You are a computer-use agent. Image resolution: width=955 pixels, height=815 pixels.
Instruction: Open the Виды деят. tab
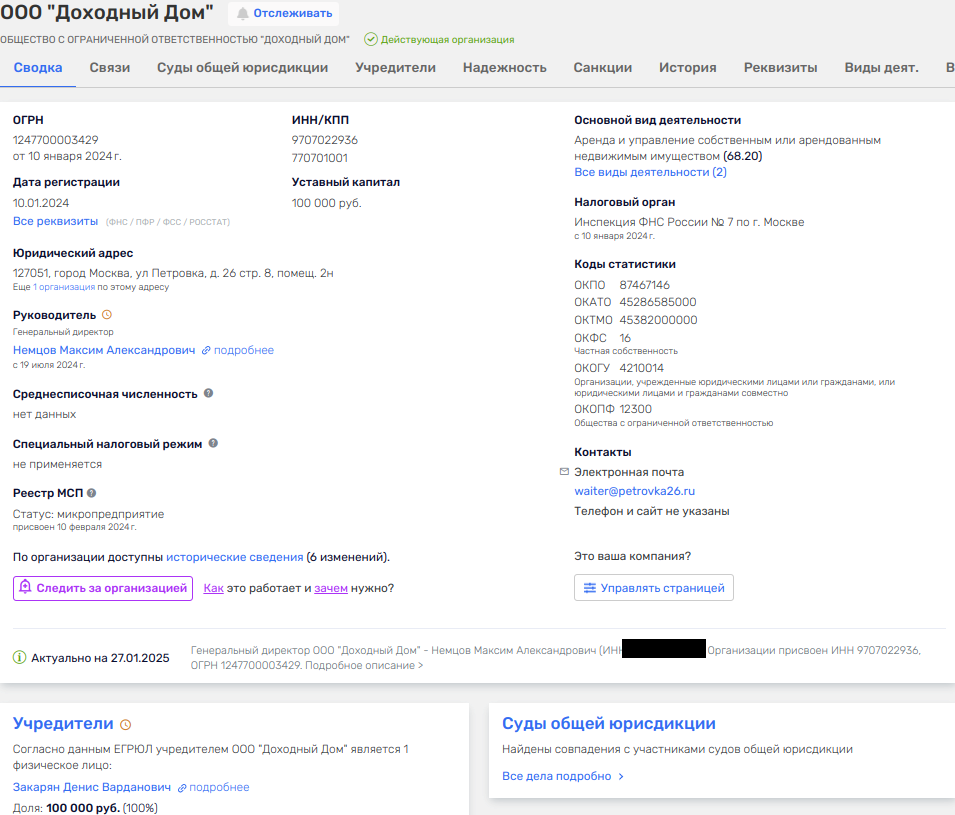pos(881,68)
